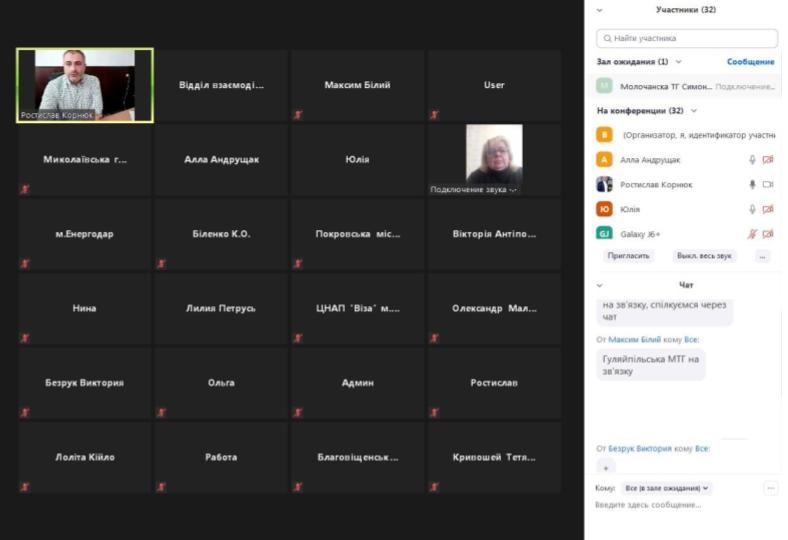Collapse the Чат panel chevron
This screenshot has width=788, height=540.
600,285
